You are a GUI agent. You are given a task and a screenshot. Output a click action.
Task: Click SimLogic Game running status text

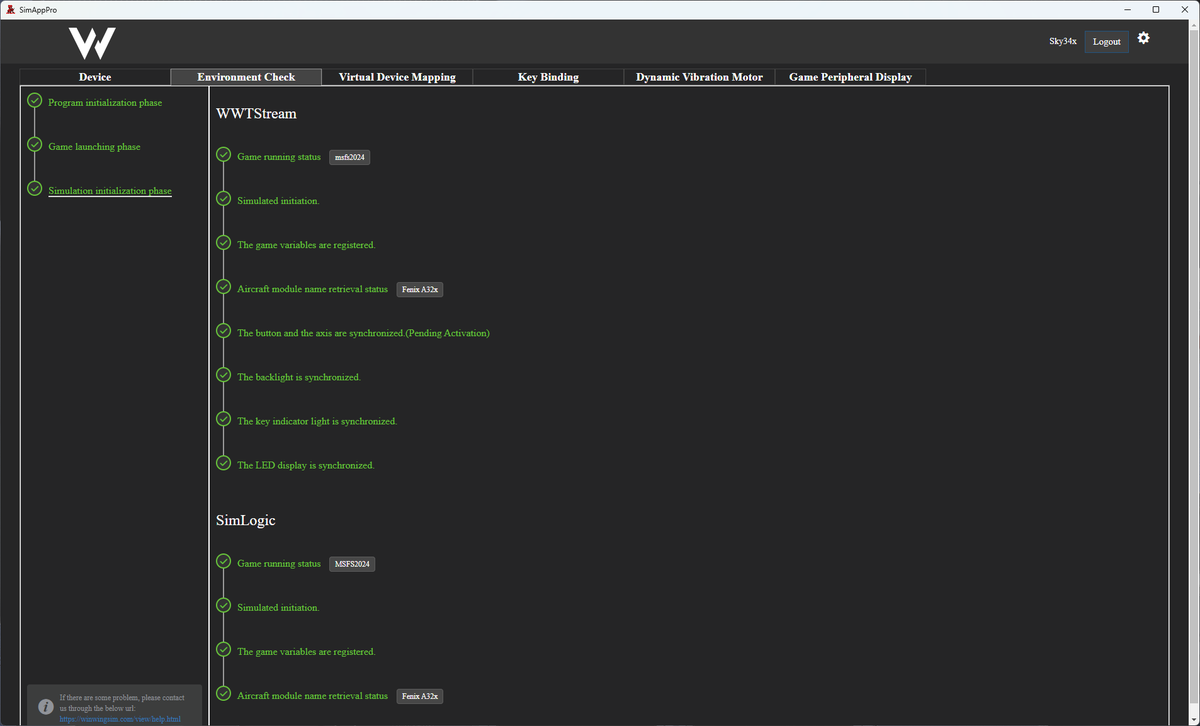pos(279,564)
